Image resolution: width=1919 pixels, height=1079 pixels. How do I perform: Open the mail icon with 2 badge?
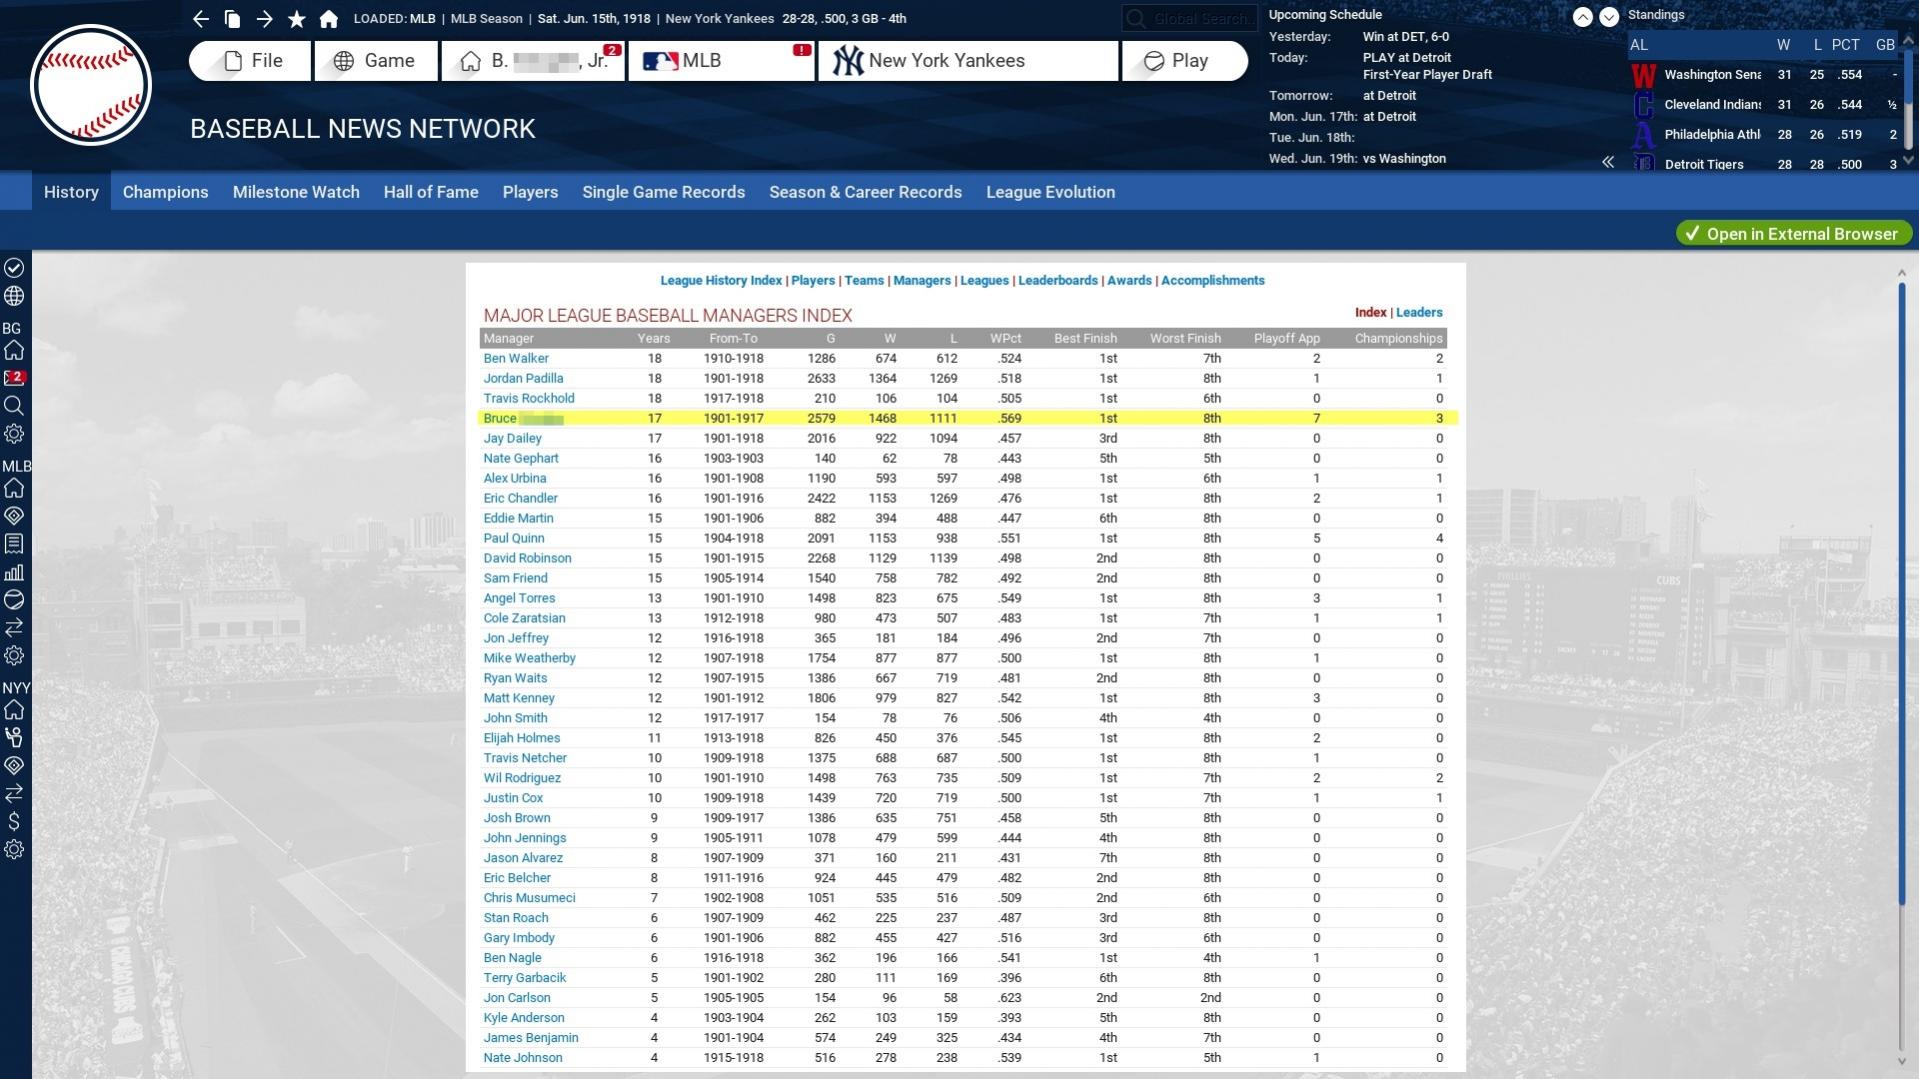[14, 378]
